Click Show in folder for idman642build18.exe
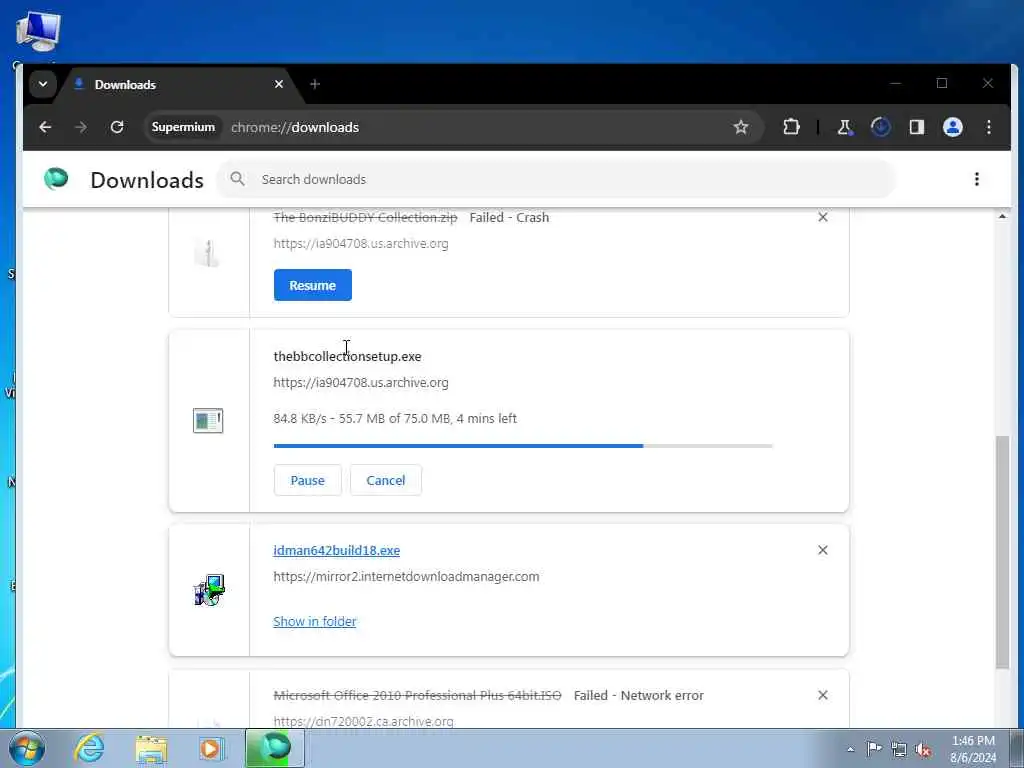This screenshot has width=1024, height=768. click(315, 621)
